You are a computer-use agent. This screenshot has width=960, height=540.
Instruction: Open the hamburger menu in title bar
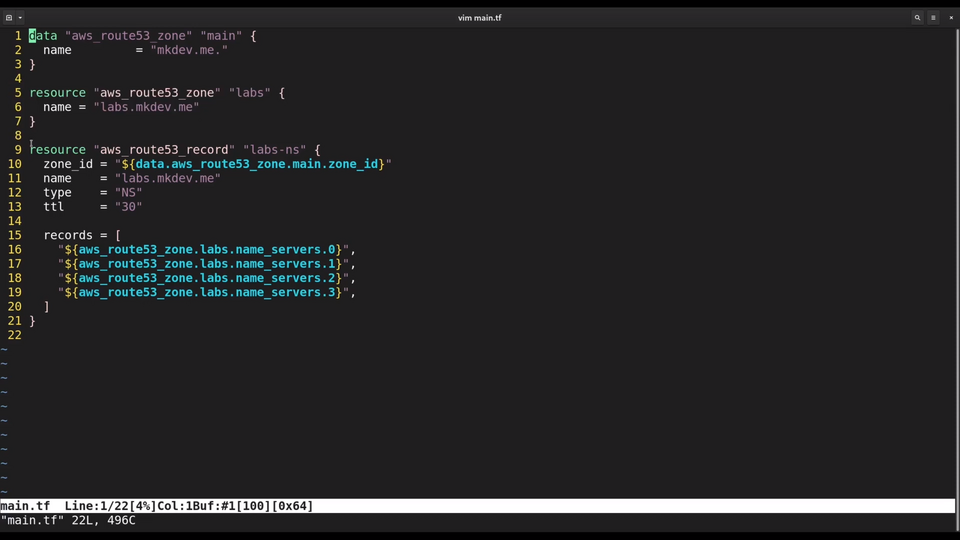pyautogui.click(x=933, y=18)
